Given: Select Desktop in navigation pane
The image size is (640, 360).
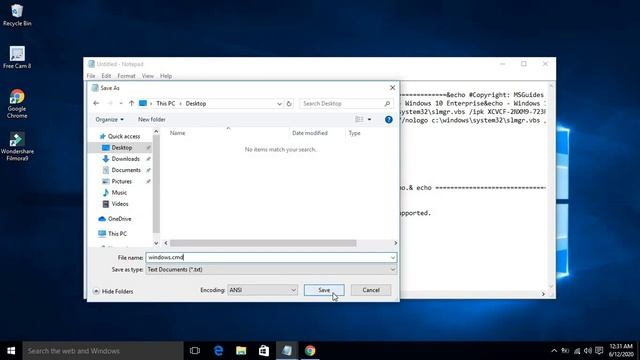Looking at the screenshot, I should (121, 148).
